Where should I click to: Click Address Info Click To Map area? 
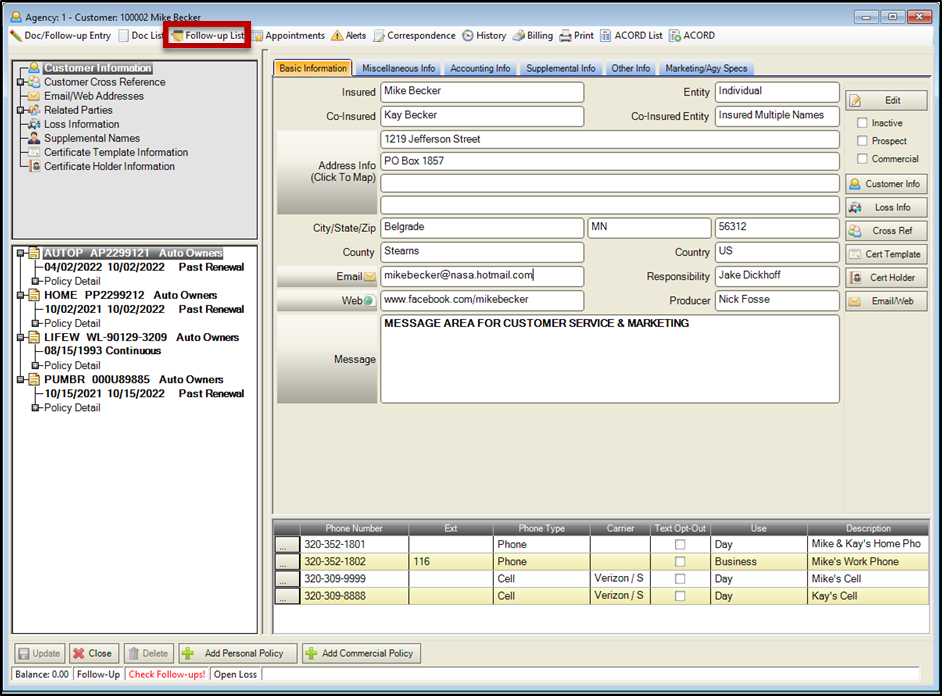pos(327,172)
